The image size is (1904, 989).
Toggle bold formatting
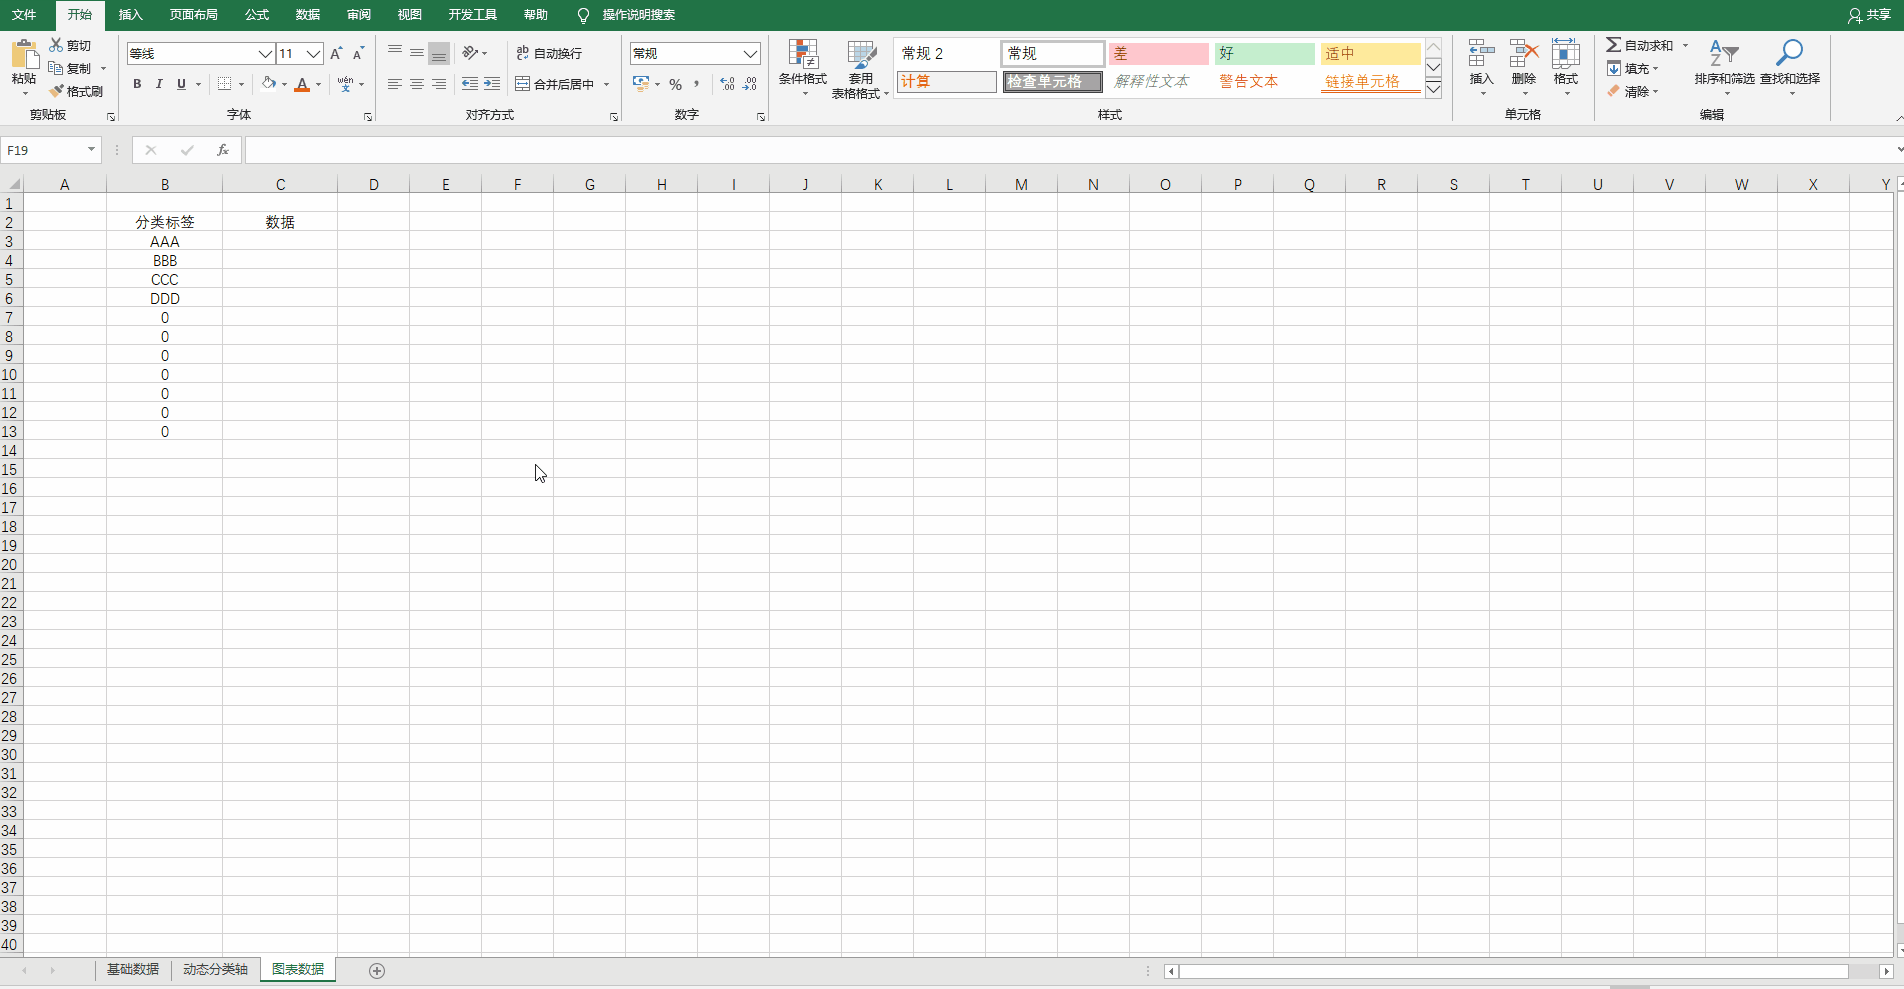[137, 84]
